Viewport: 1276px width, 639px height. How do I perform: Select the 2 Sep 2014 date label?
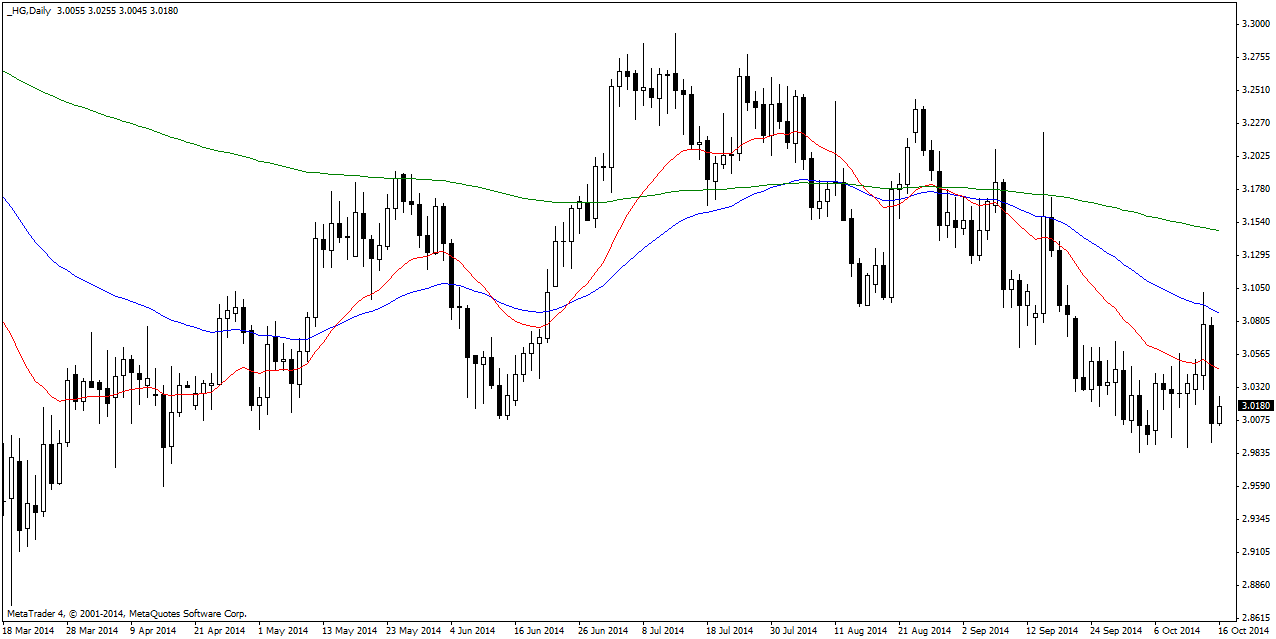[987, 631]
